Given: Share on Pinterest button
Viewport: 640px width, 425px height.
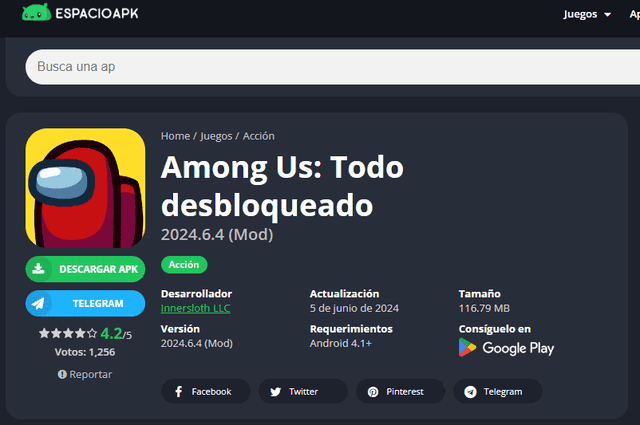Looking at the screenshot, I should 400,392.
